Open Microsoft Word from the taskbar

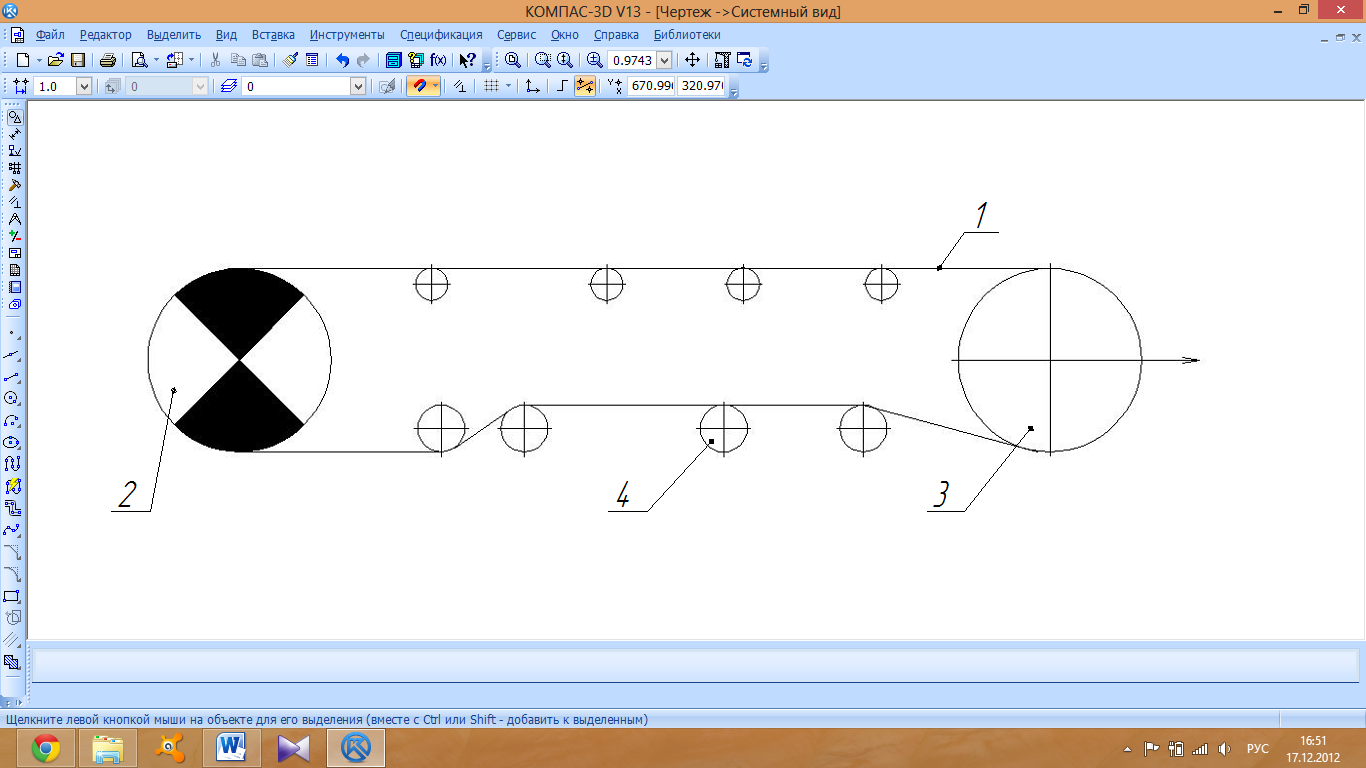click(231, 747)
